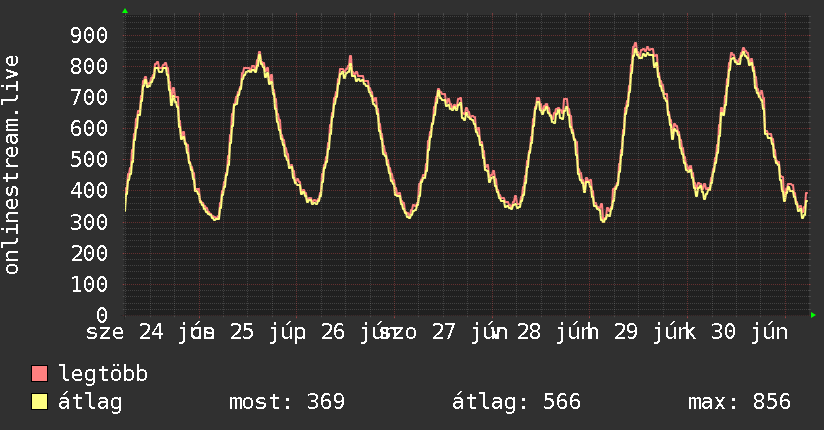
Task: Click the onlinestream.live vertical axis title
Action: (11, 165)
